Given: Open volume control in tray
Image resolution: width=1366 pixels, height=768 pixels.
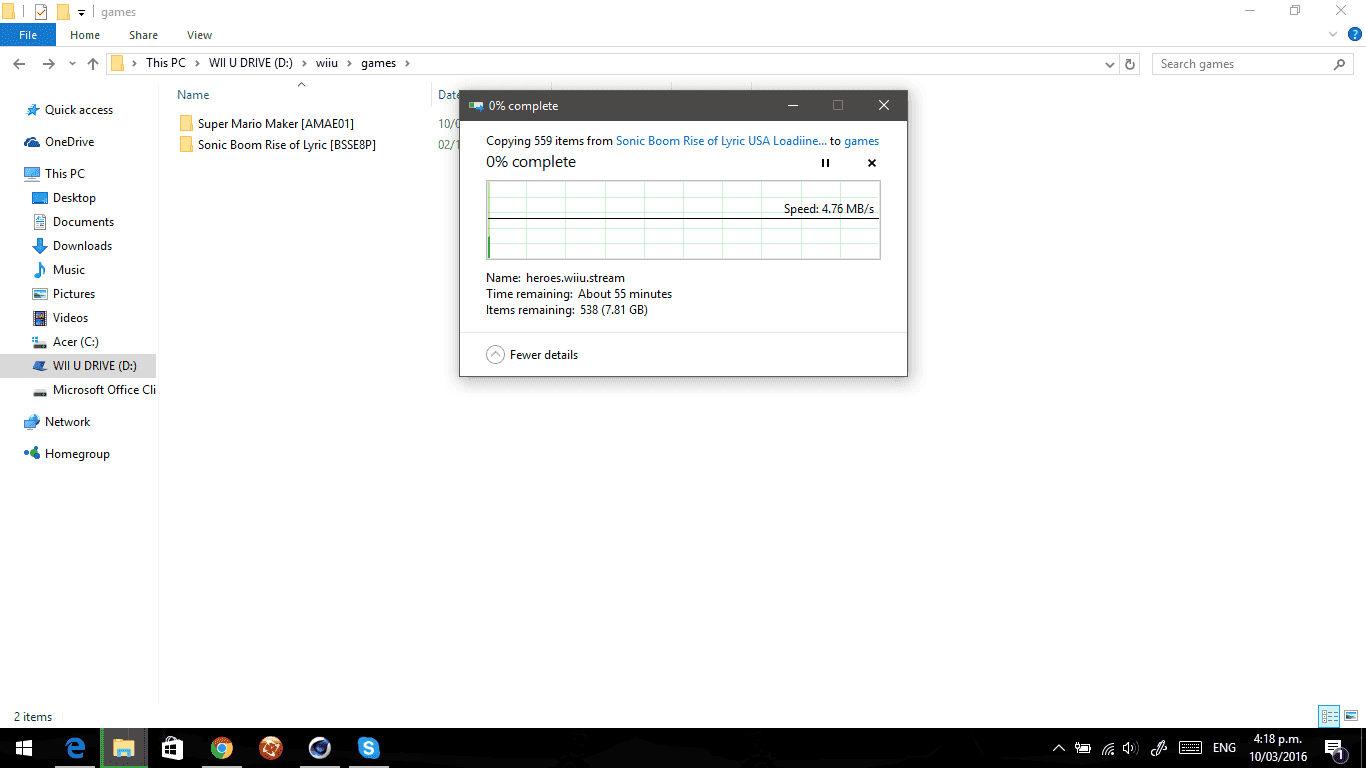Looking at the screenshot, I should (x=1131, y=748).
